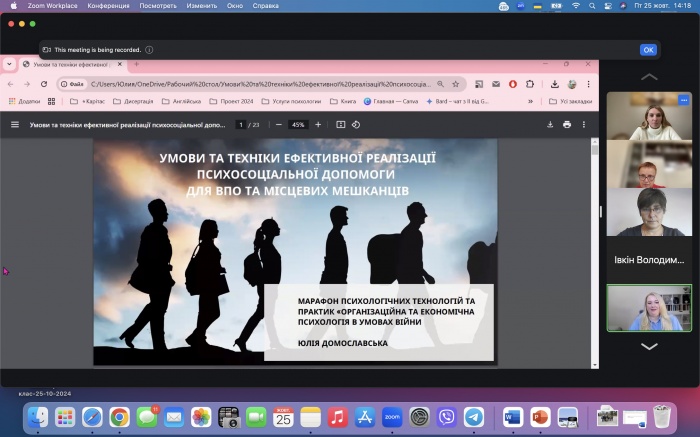Go forward in shared browser
This screenshot has height=437, width=700.
27,84
